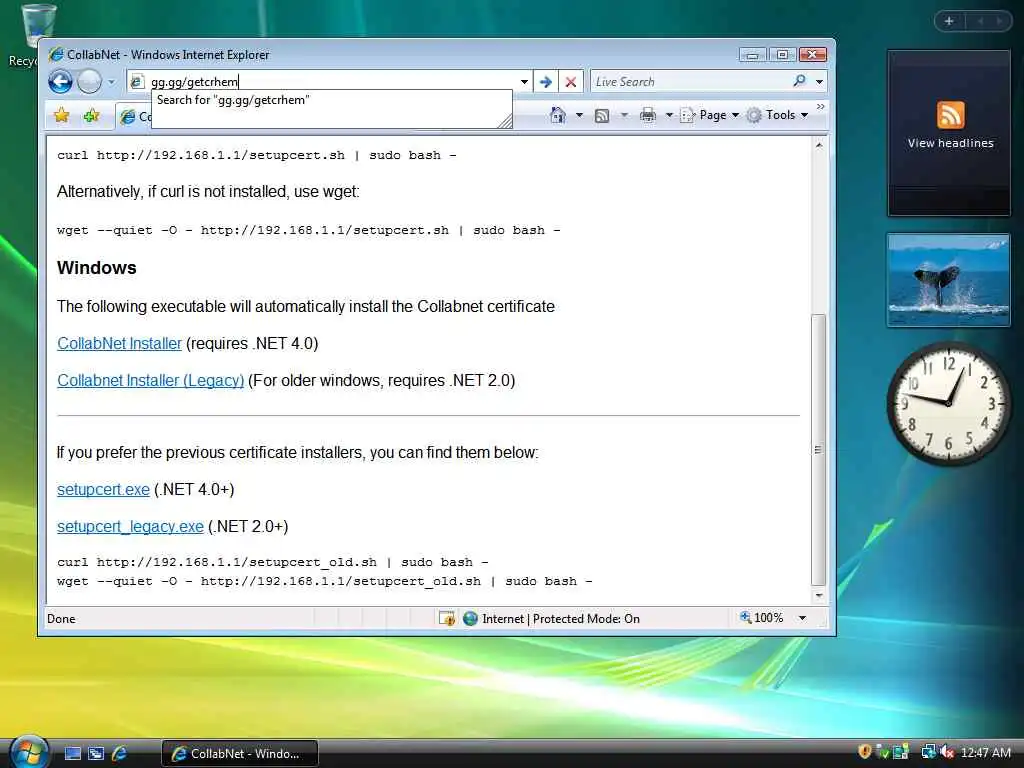Click the muted volume tray icon

pyautogui.click(x=947, y=752)
